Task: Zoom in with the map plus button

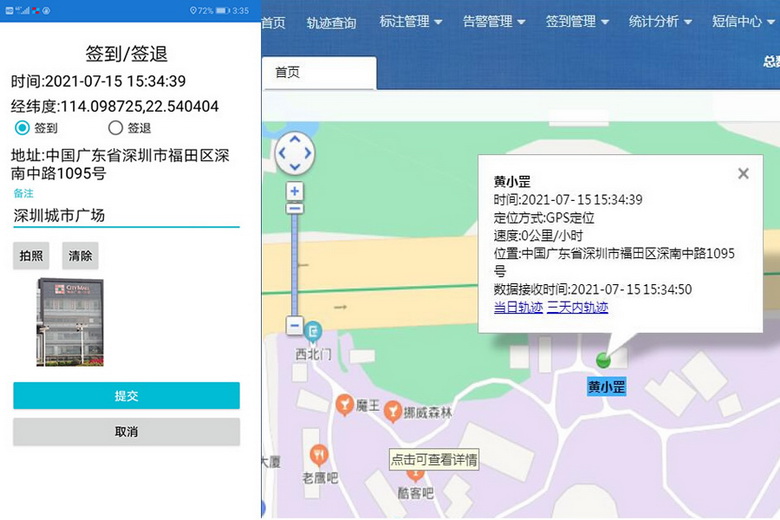Action: pyautogui.click(x=294, y=190)
